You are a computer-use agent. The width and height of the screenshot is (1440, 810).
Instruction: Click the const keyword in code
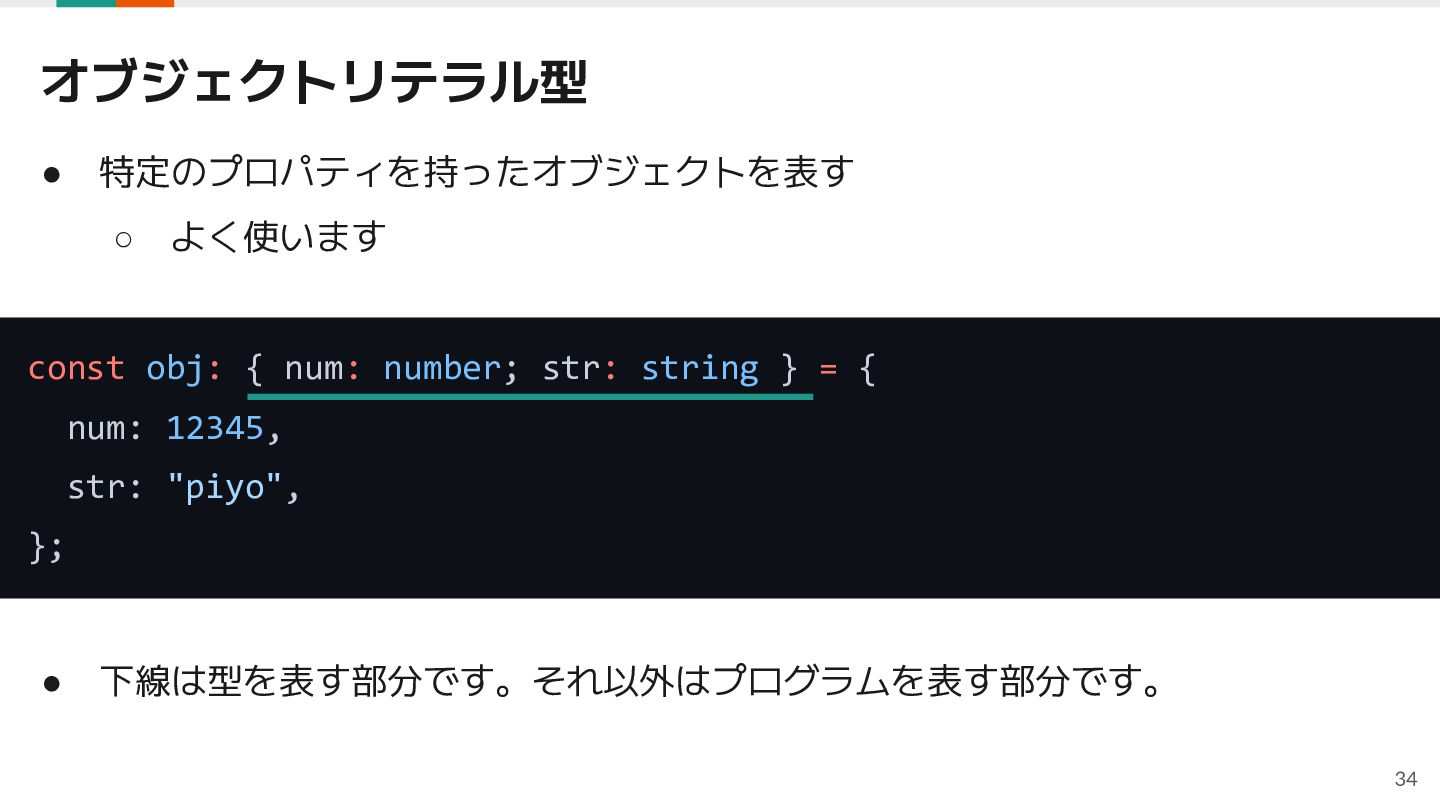pos(76,368)
